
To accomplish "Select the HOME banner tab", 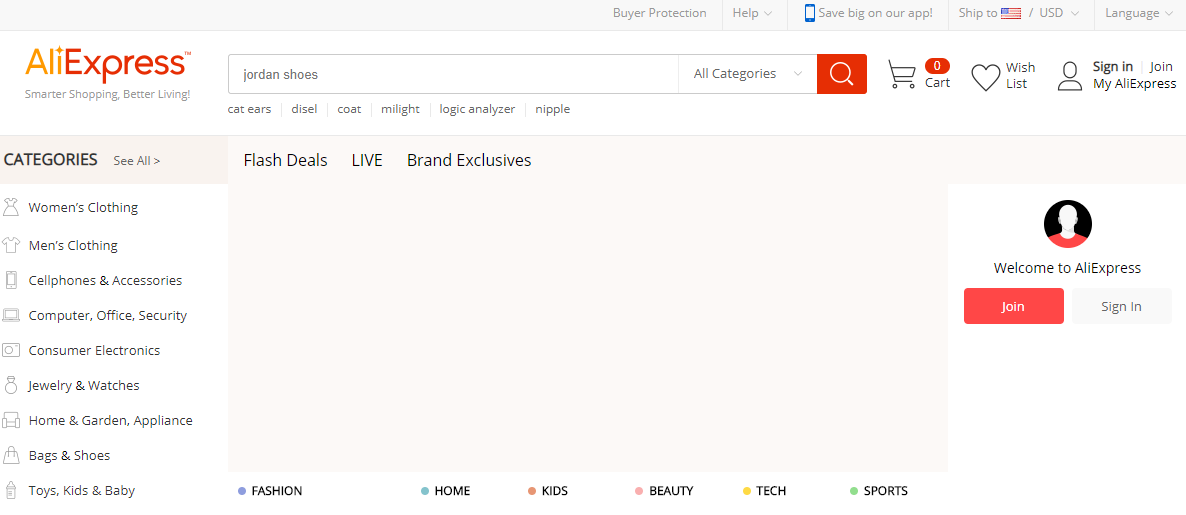I will tap(446, 491).
